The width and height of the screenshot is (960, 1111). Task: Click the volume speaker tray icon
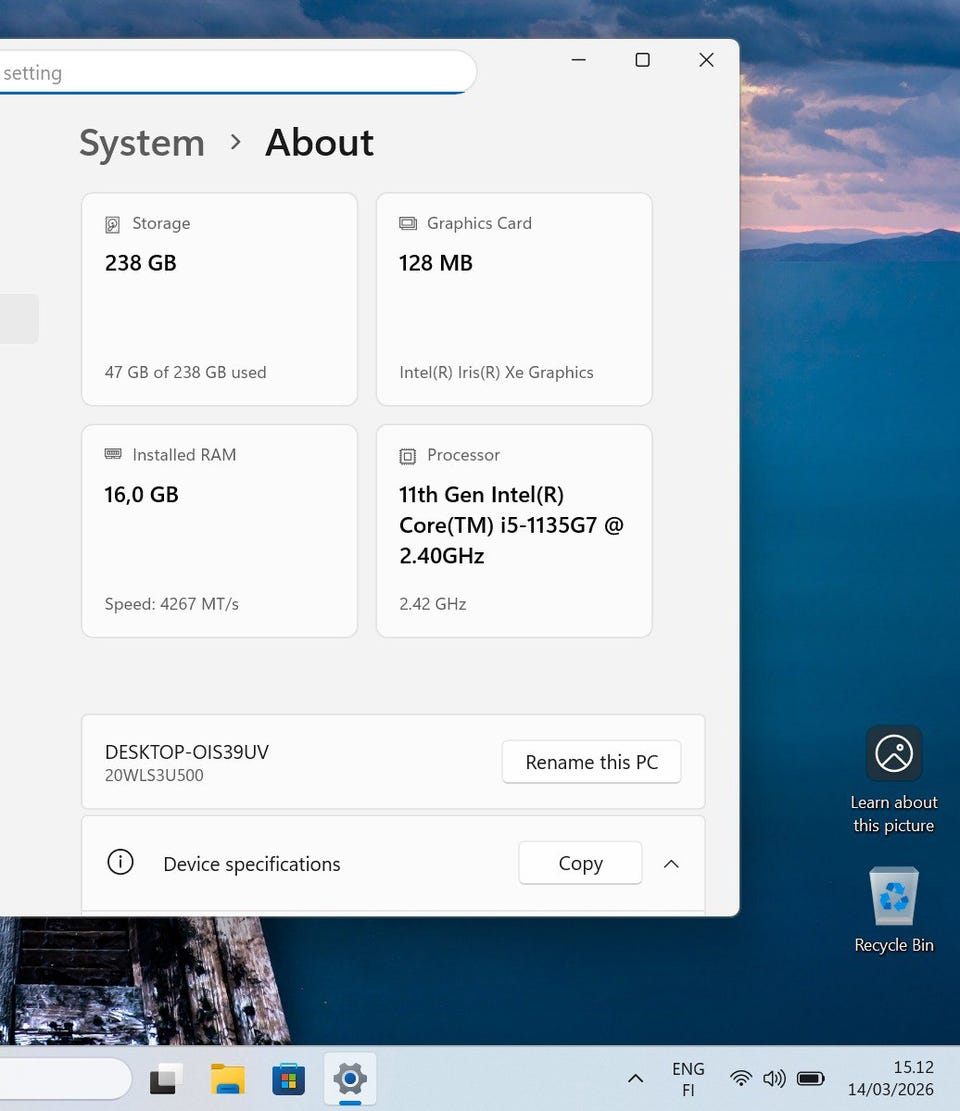click(774, 1078)
